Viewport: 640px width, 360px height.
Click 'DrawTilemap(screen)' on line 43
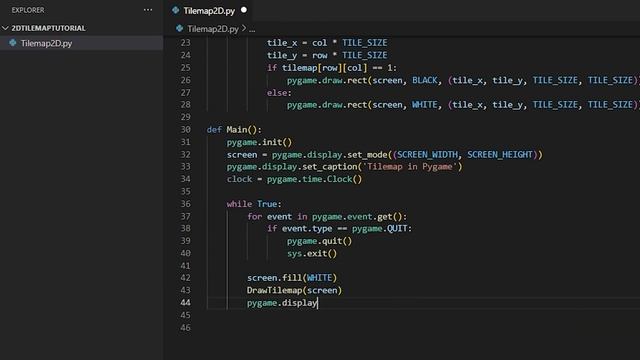pyautogui.click(x=294, y=290)
